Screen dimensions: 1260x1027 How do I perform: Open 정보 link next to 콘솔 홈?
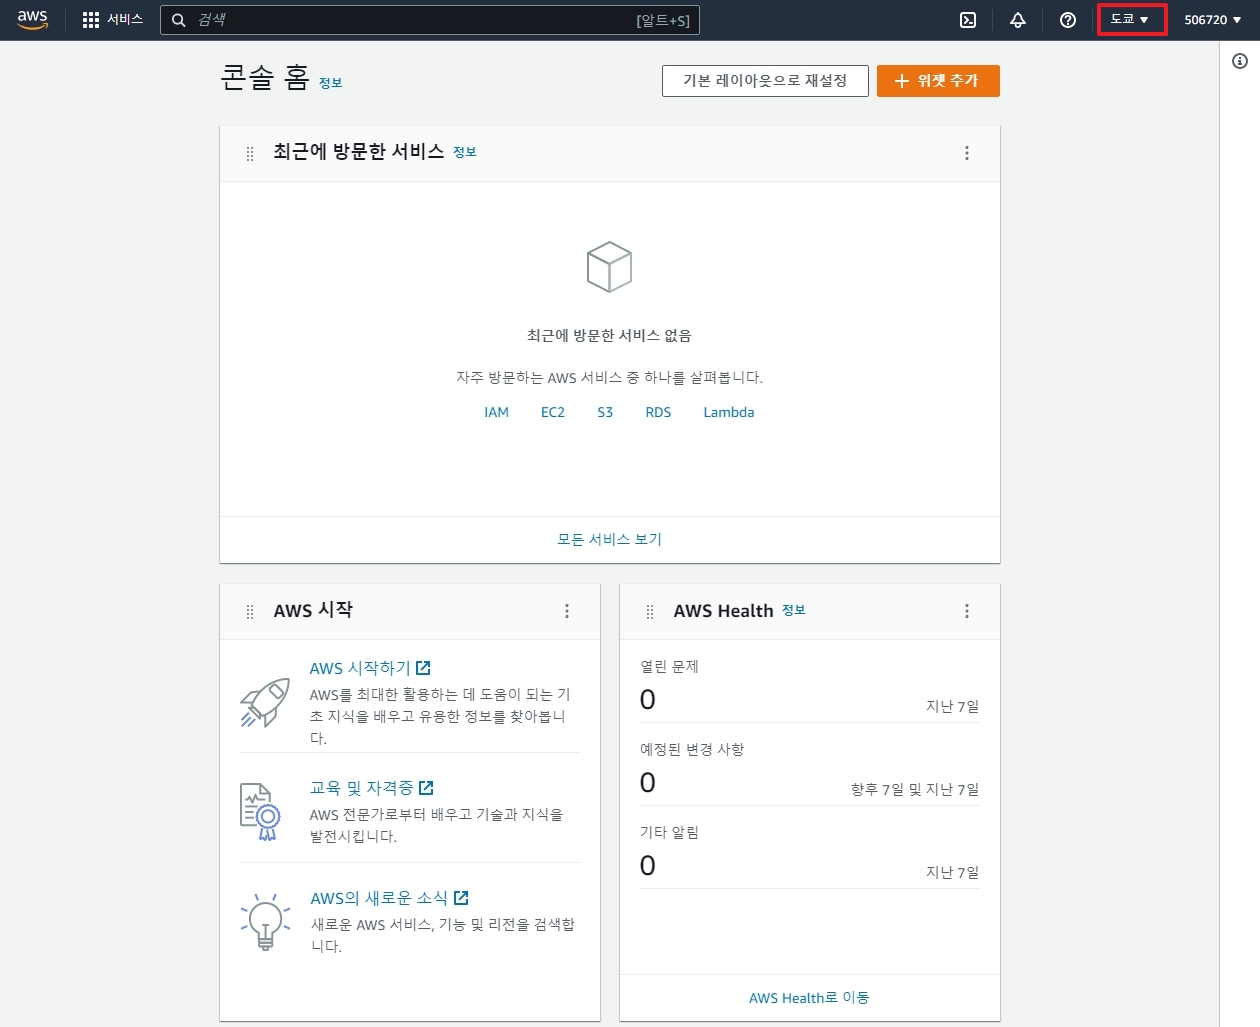[330, 83]
